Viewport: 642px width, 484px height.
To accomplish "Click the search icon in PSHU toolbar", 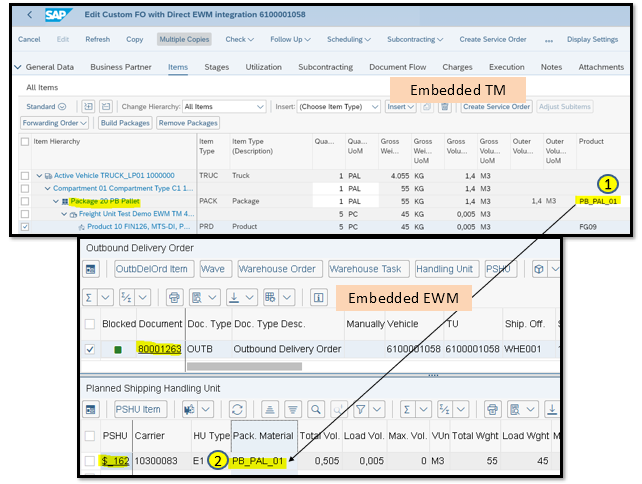I will (x=315, y=409).
